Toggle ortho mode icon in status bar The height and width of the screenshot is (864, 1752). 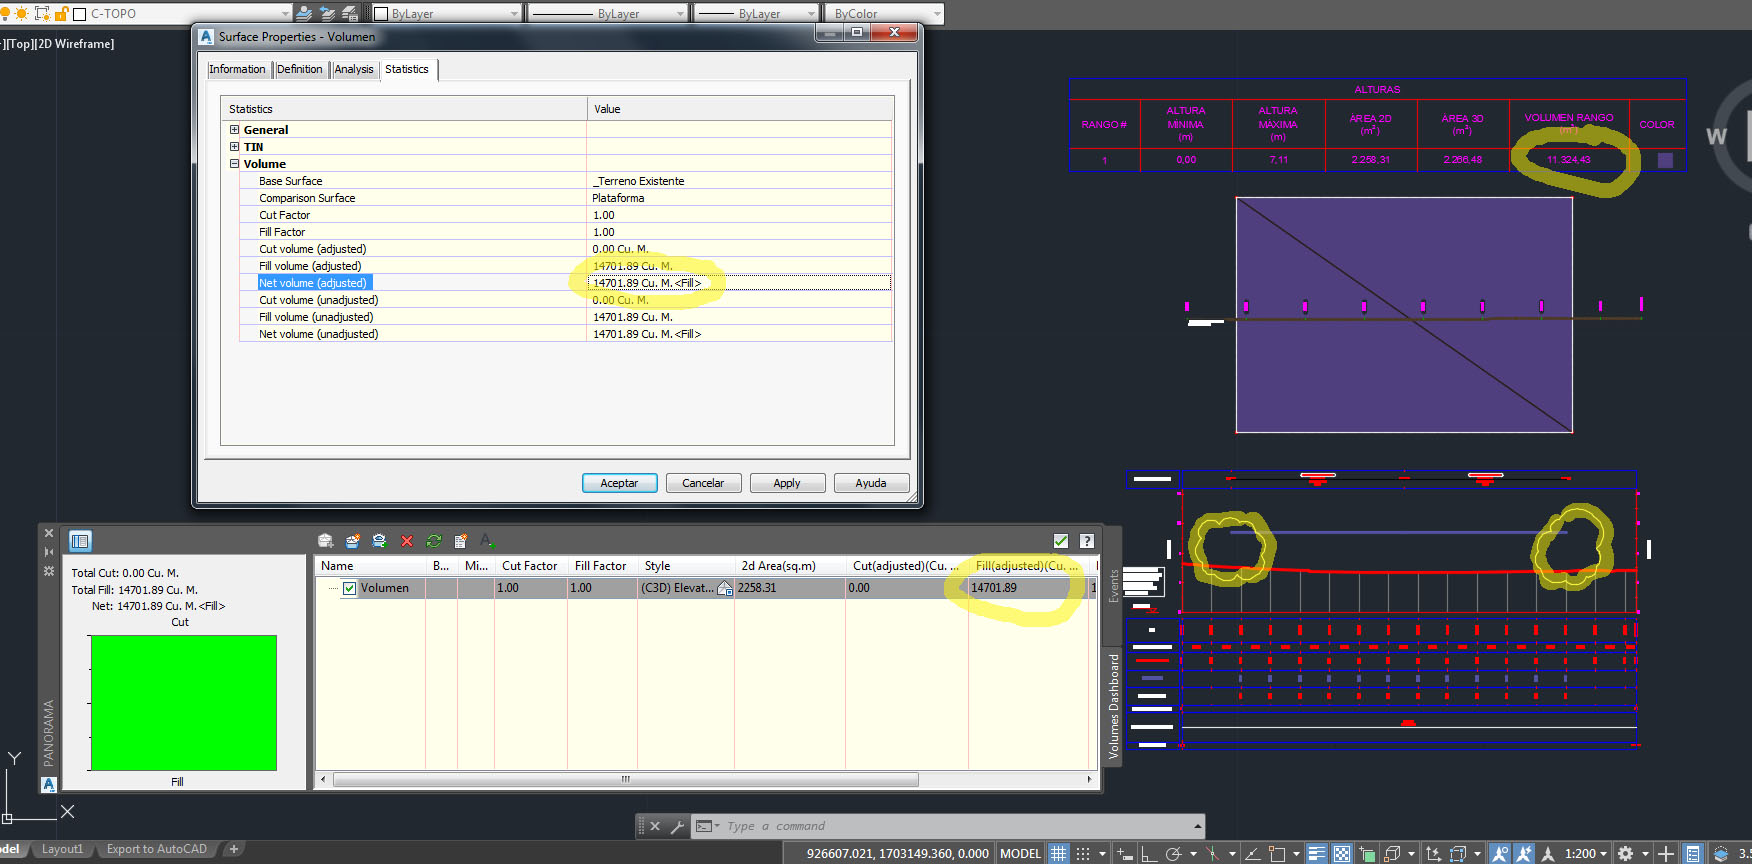(1149, 853)
